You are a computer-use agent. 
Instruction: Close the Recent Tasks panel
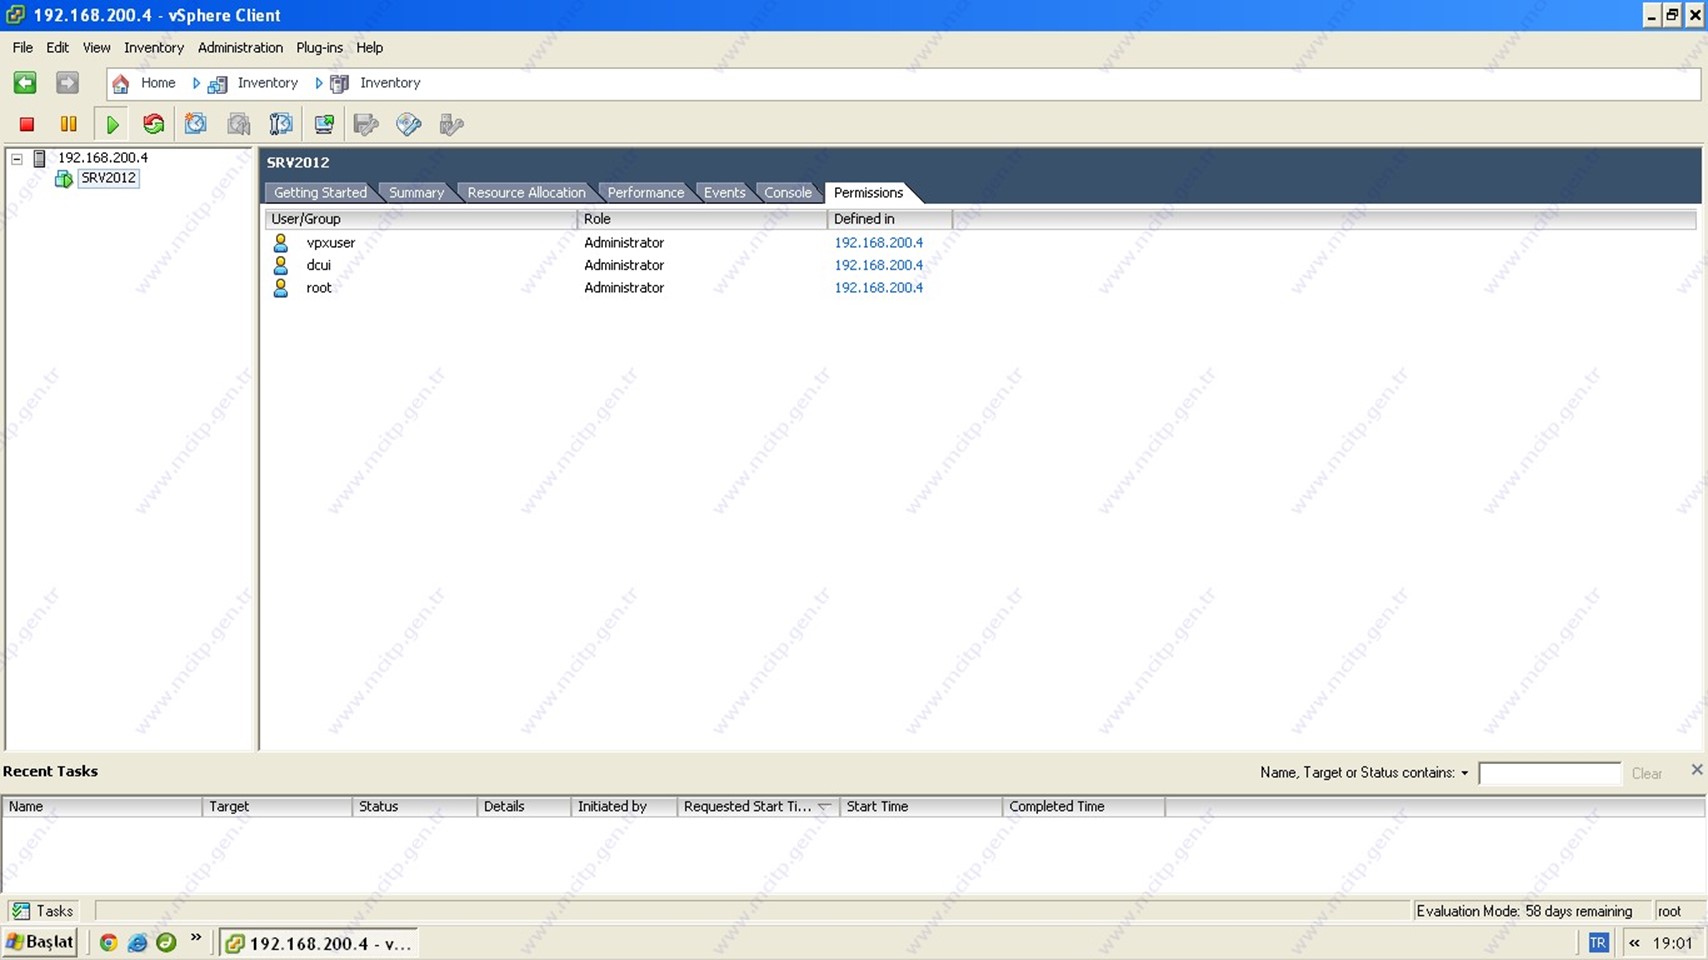[1697, 769]
